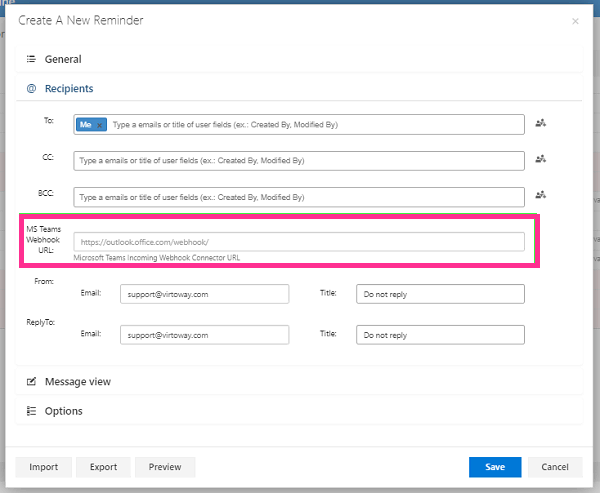
Task: Click the 'MS Teams Webhook URL:' label
Action: (44, 240)
